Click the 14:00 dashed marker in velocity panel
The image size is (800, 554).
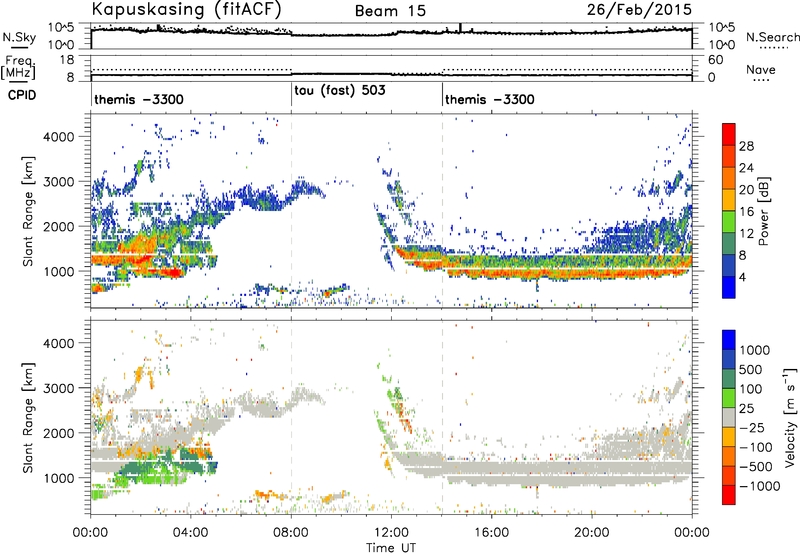tap(442, 418)
